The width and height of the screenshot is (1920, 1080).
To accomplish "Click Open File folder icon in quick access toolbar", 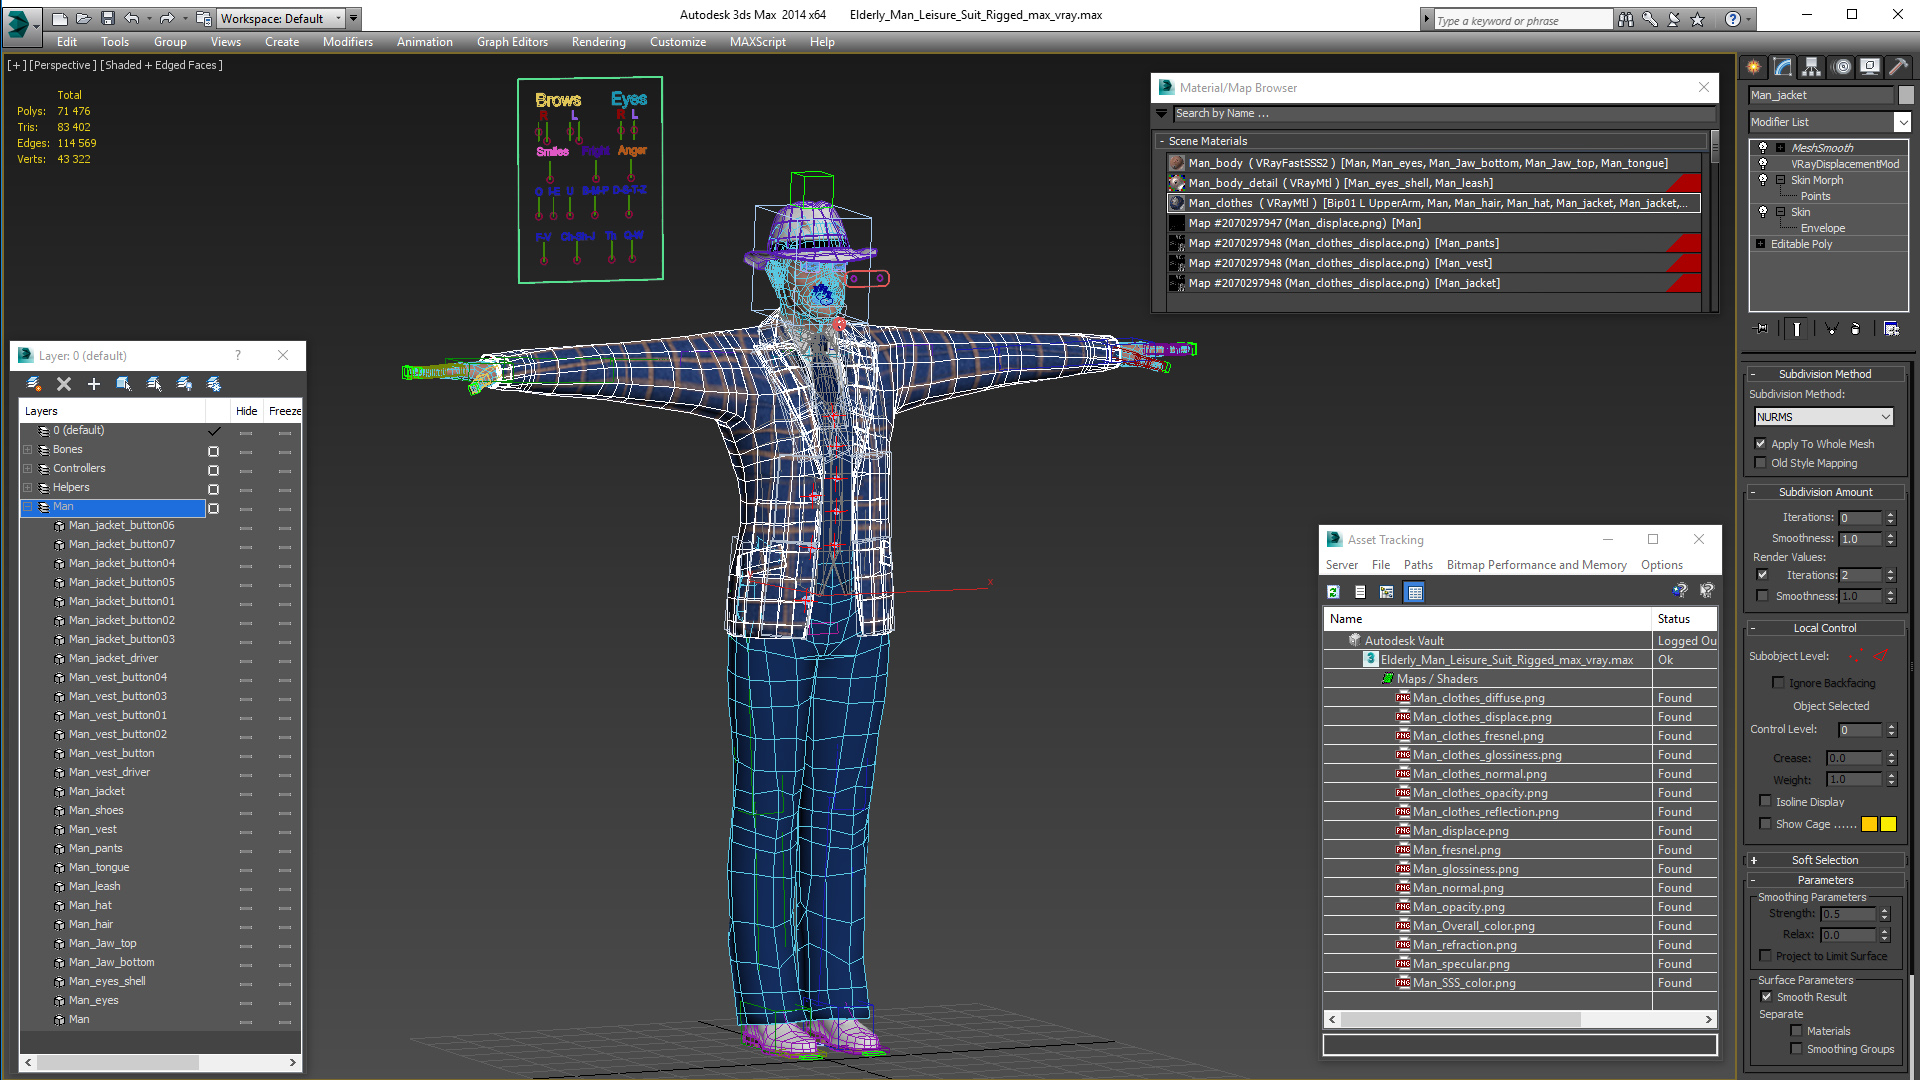I will 83,18.
